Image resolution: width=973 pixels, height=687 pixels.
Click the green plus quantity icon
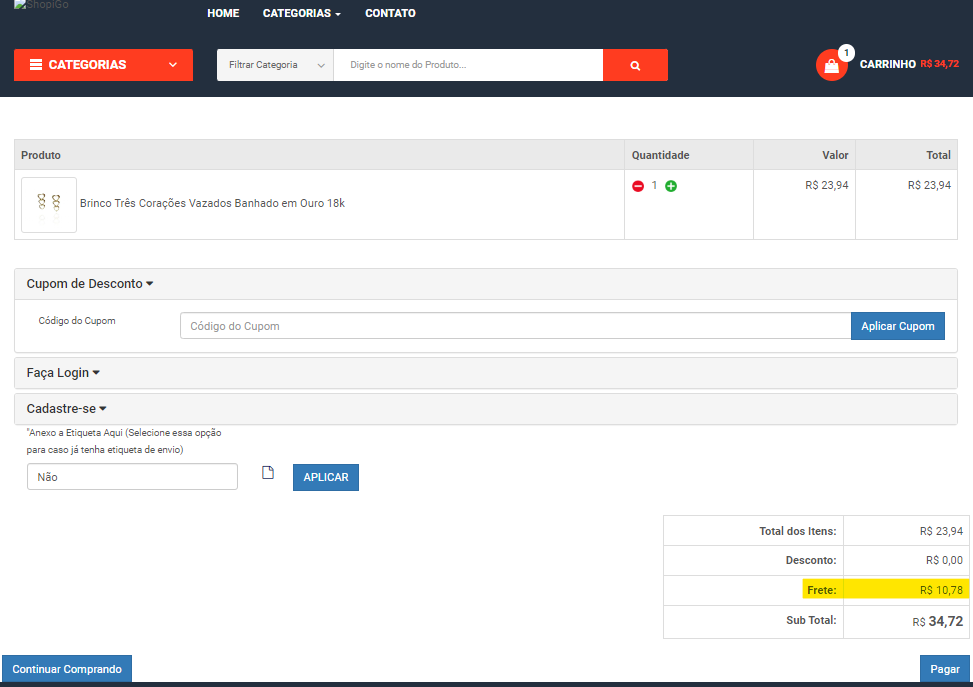pos(671,186)
